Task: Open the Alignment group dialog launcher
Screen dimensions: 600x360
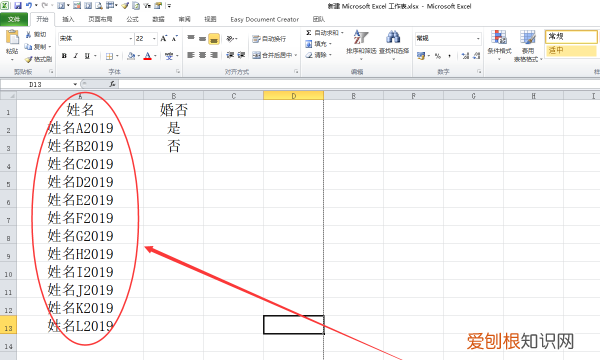Action: (296, 72)
